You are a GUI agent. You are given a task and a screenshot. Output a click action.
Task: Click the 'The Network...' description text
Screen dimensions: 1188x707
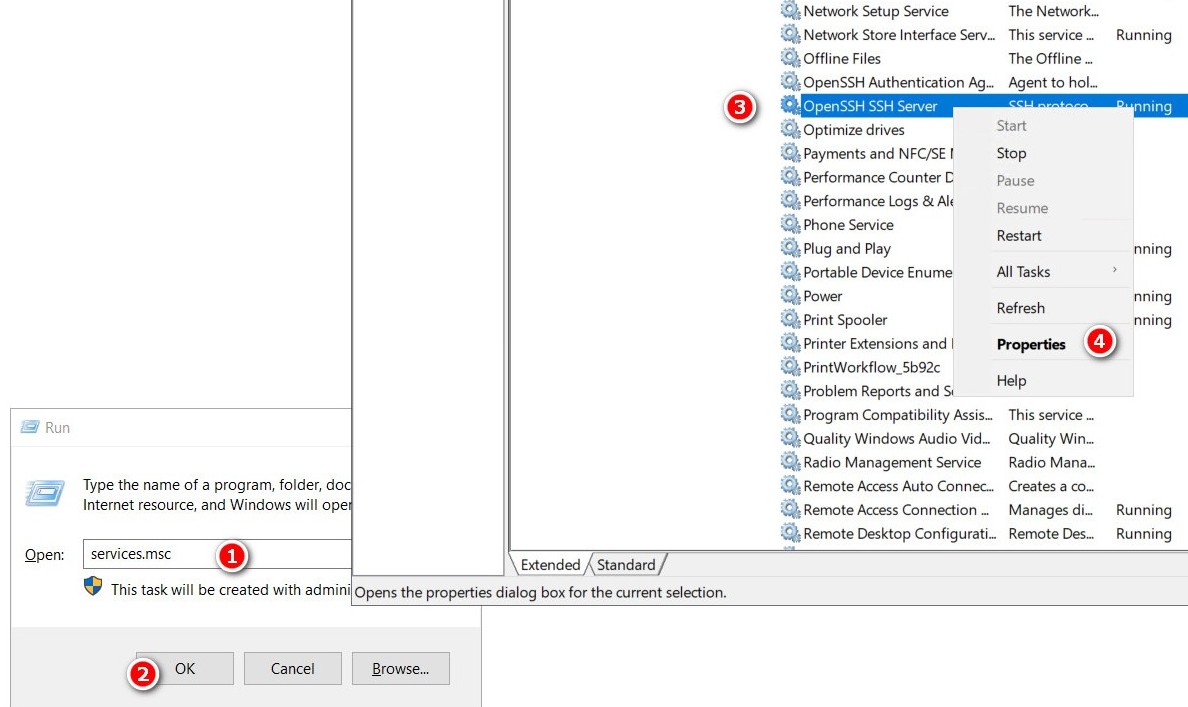pos(1053,11)
